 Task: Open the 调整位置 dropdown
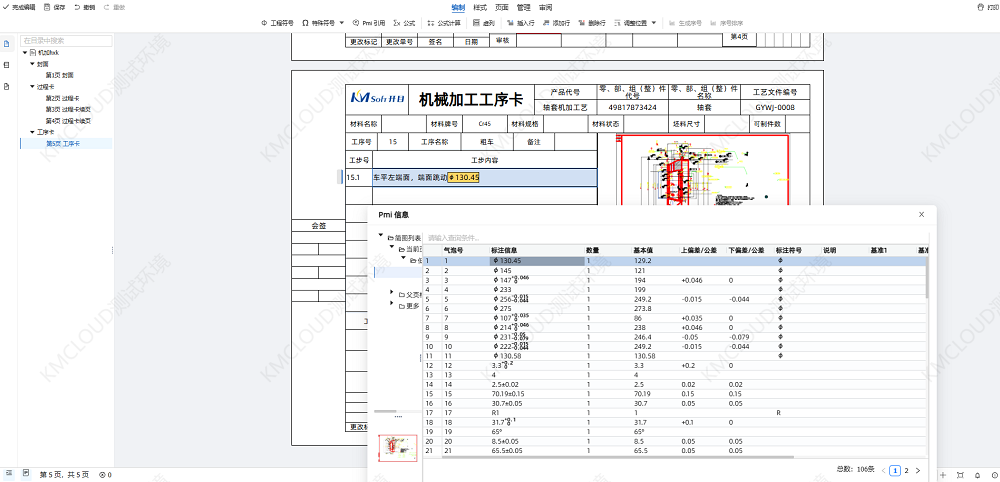pos(635,23)
